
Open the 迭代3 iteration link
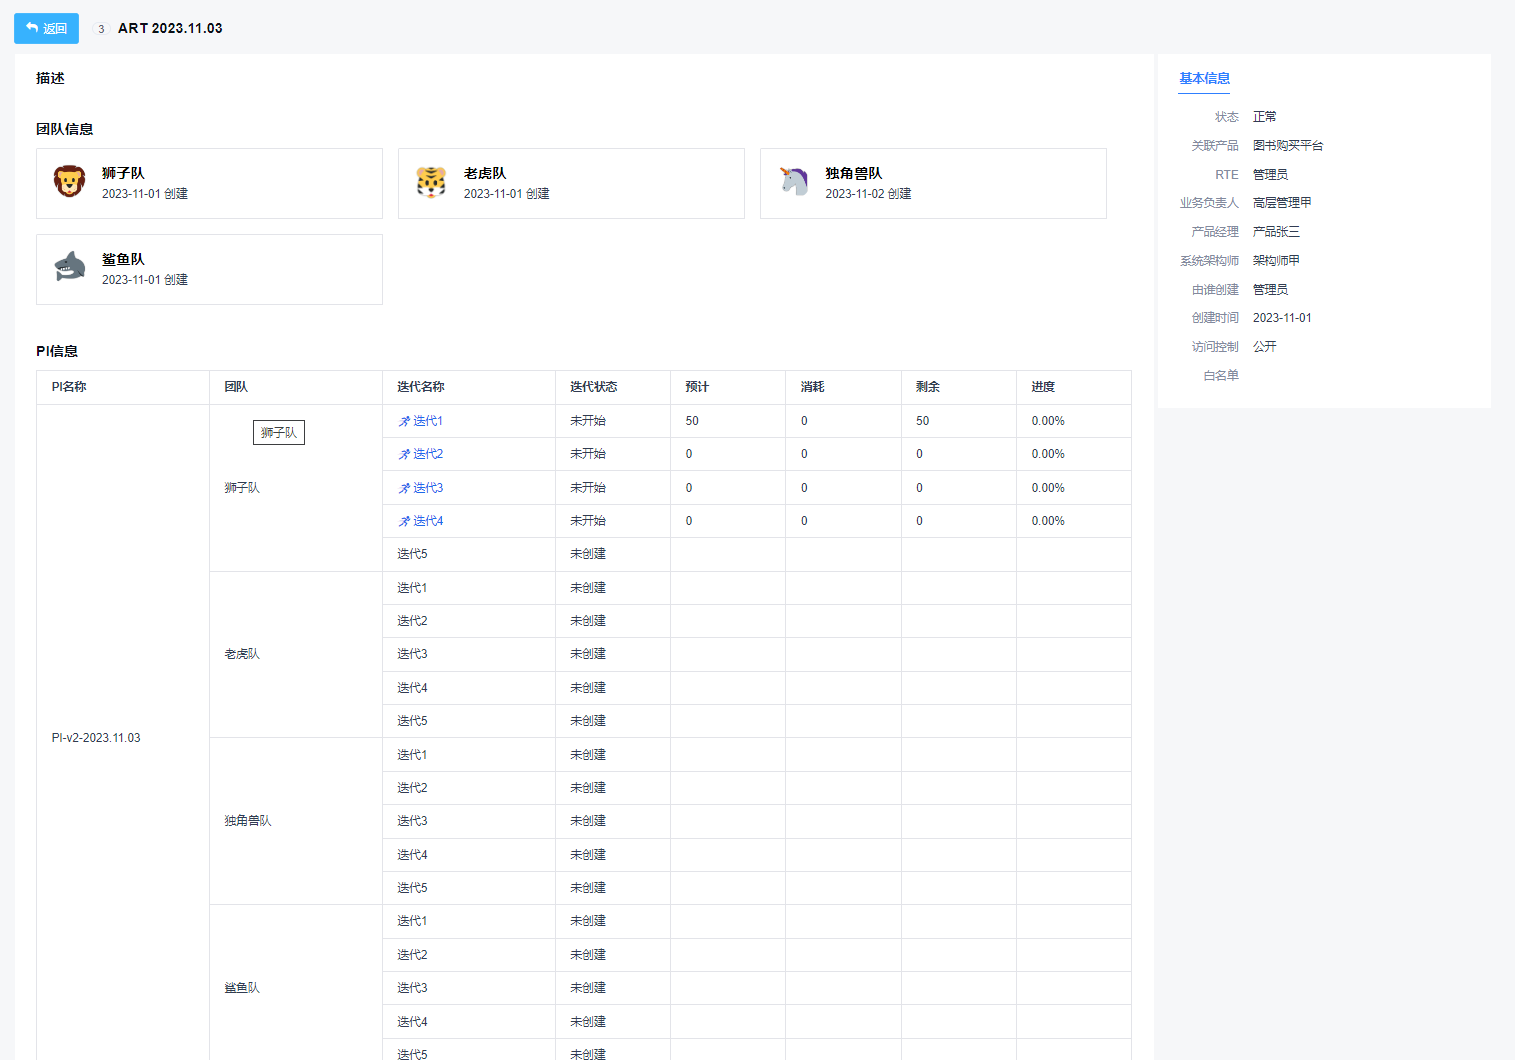click(x=428, y=488)
